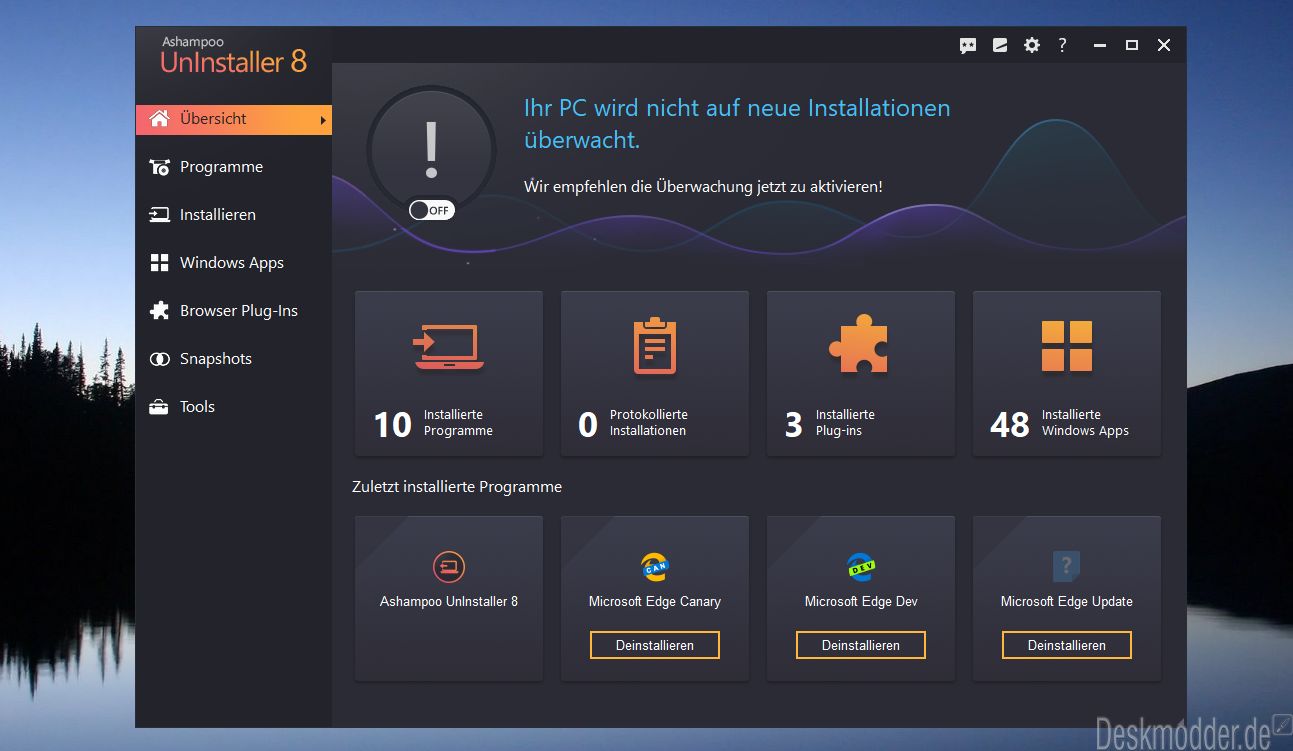Click the Microsoft Edge Canary name label
The width and height of the screenshot is (1293, 751).
(x=655, y=602)
